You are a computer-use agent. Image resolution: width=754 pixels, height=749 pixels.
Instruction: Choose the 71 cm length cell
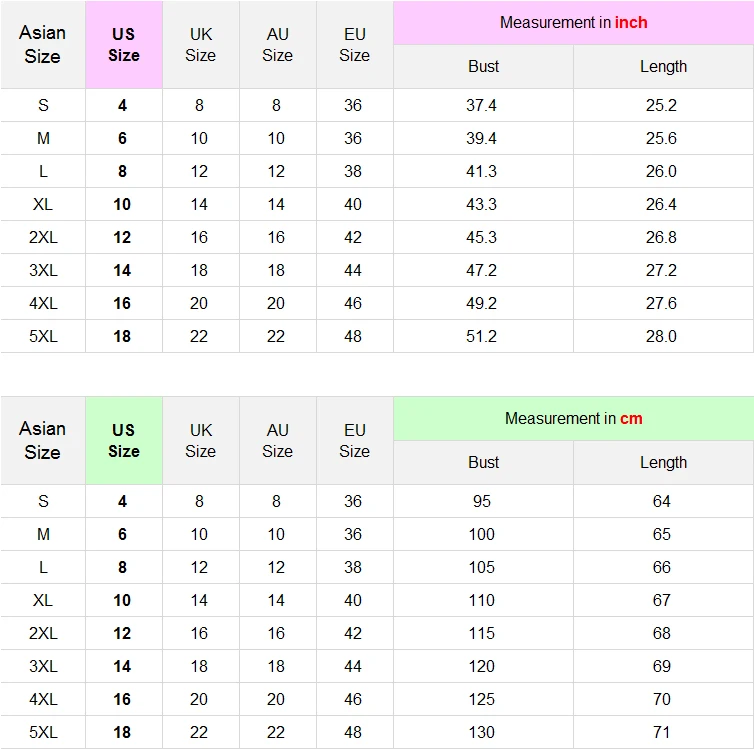point(661,732)
